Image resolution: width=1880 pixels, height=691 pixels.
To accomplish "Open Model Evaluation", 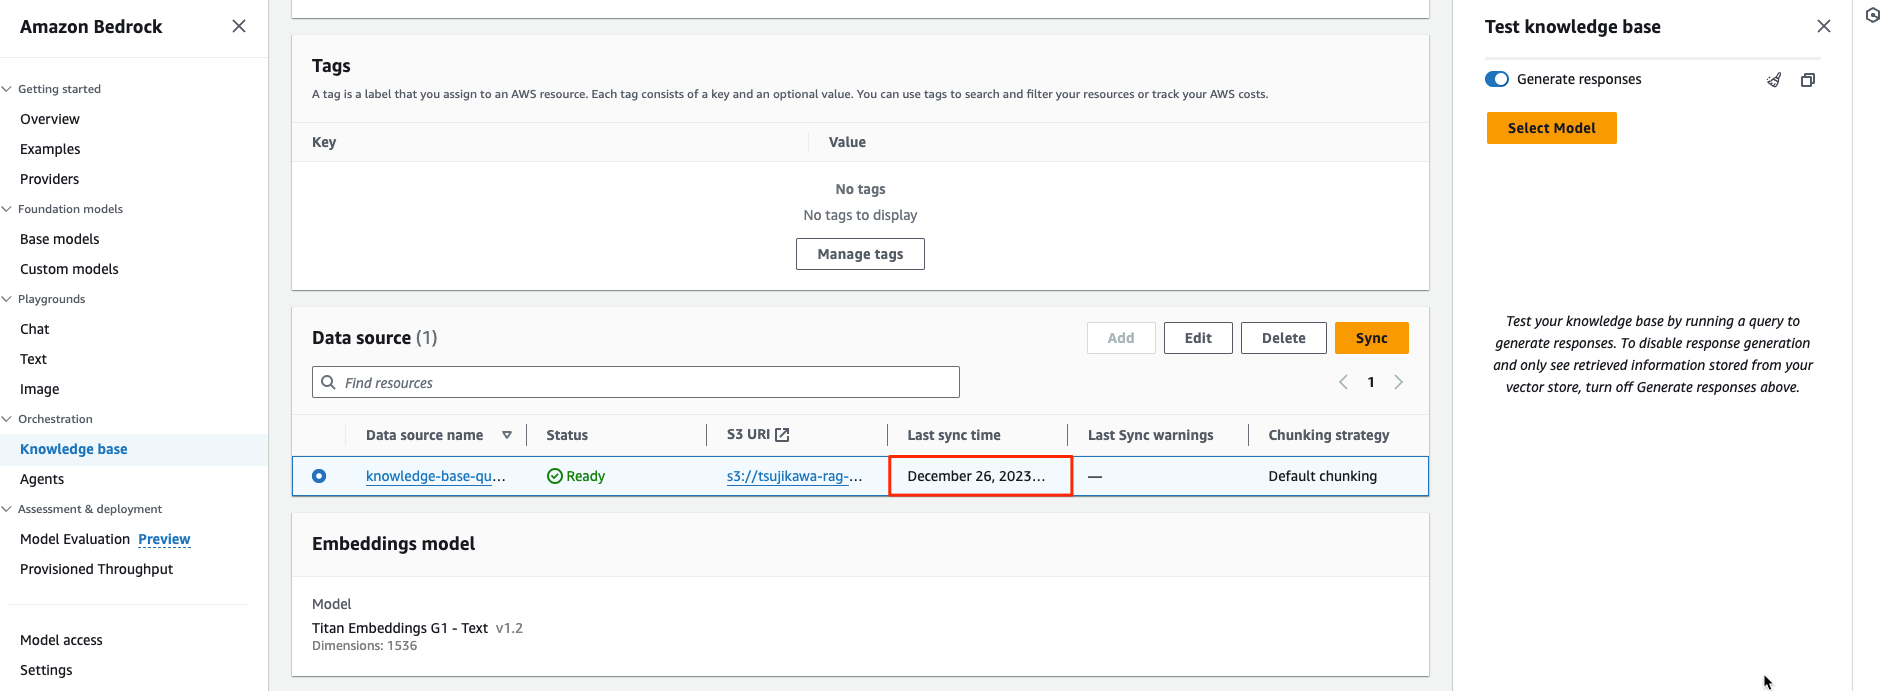I will click(x=75, y=539).
